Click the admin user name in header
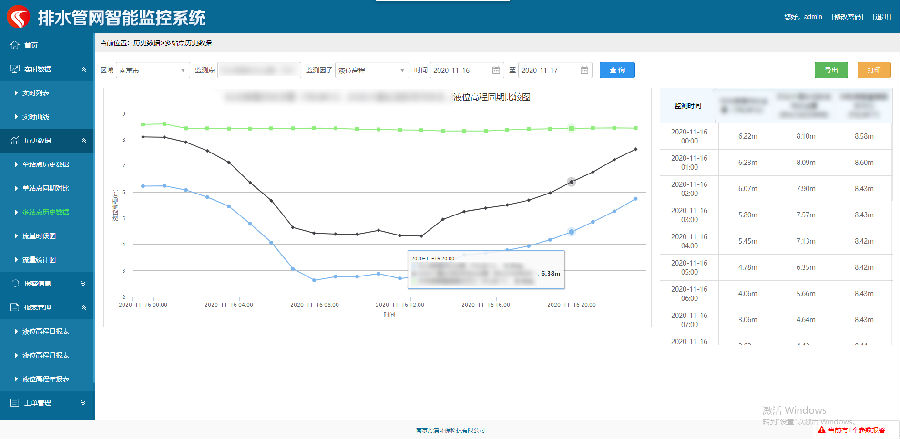 point(813,17)
